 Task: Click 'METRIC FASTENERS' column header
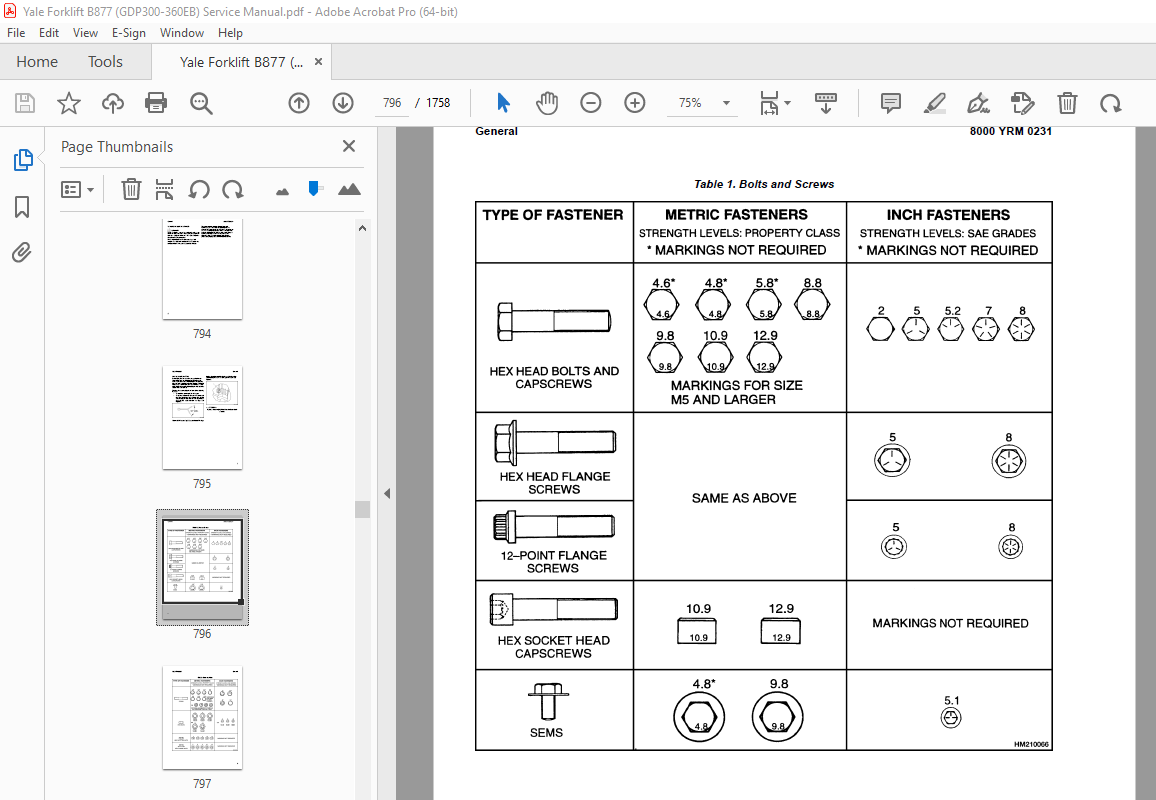[736, 215]
